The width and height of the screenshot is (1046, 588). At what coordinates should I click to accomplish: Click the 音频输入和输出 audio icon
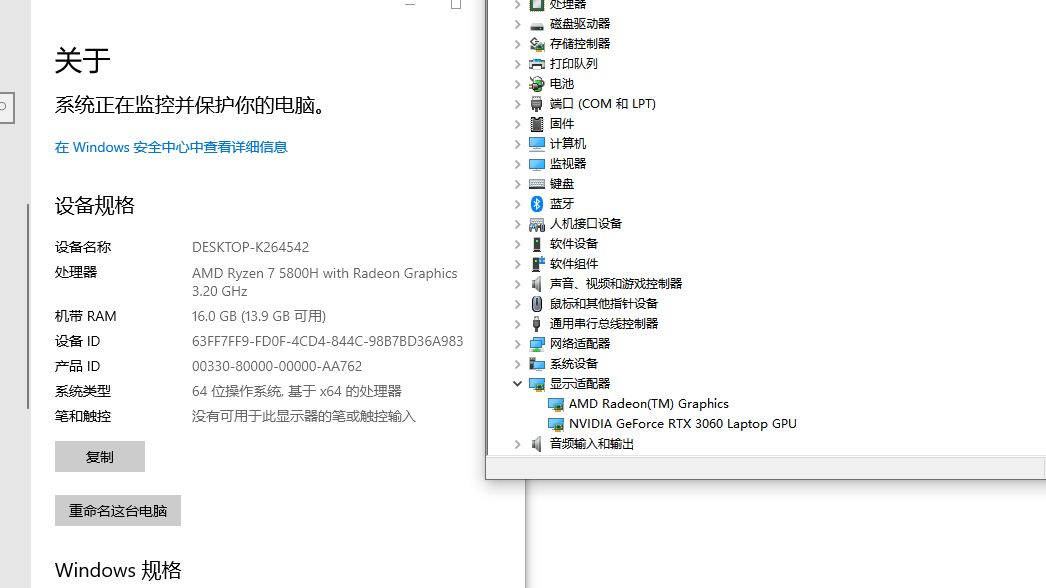tap(536, 444)
